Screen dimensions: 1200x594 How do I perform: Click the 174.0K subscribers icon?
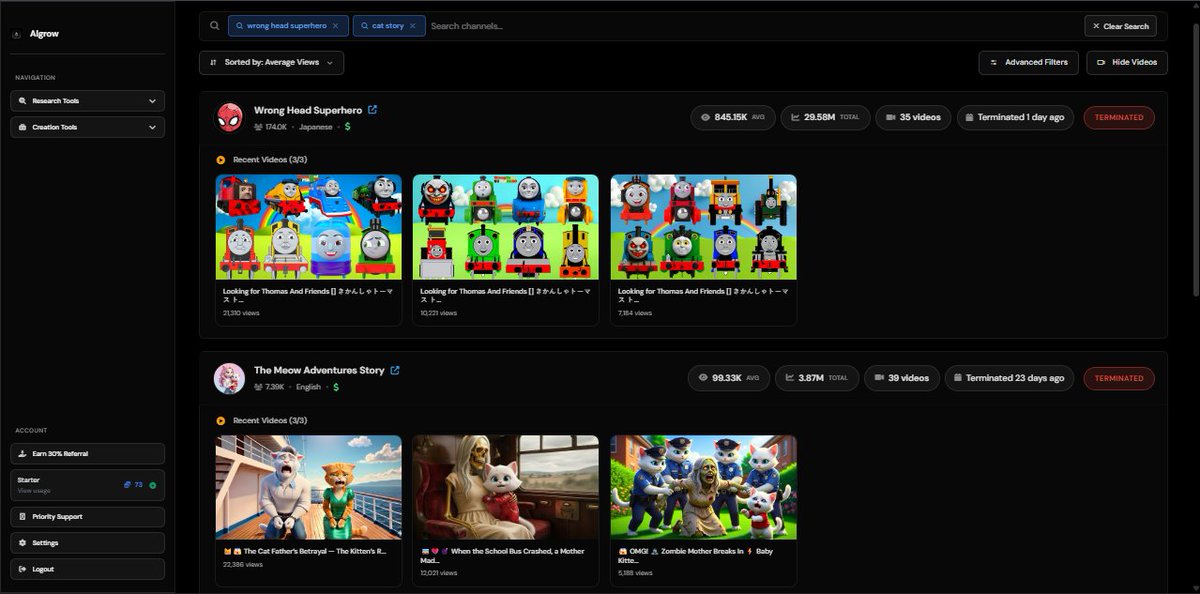(x=258, y=127)
